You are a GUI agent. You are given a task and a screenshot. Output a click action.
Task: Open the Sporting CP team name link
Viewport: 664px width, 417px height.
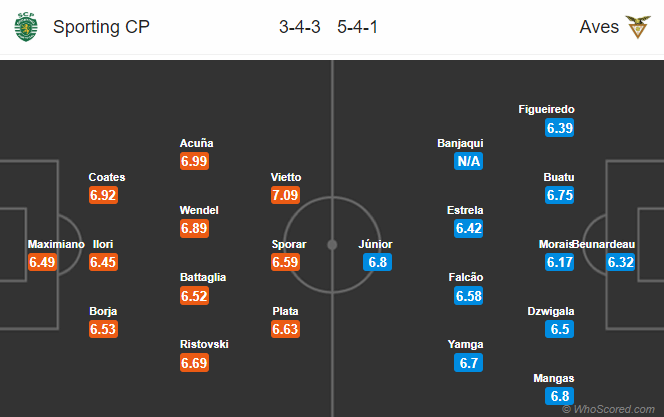[101, 27]
